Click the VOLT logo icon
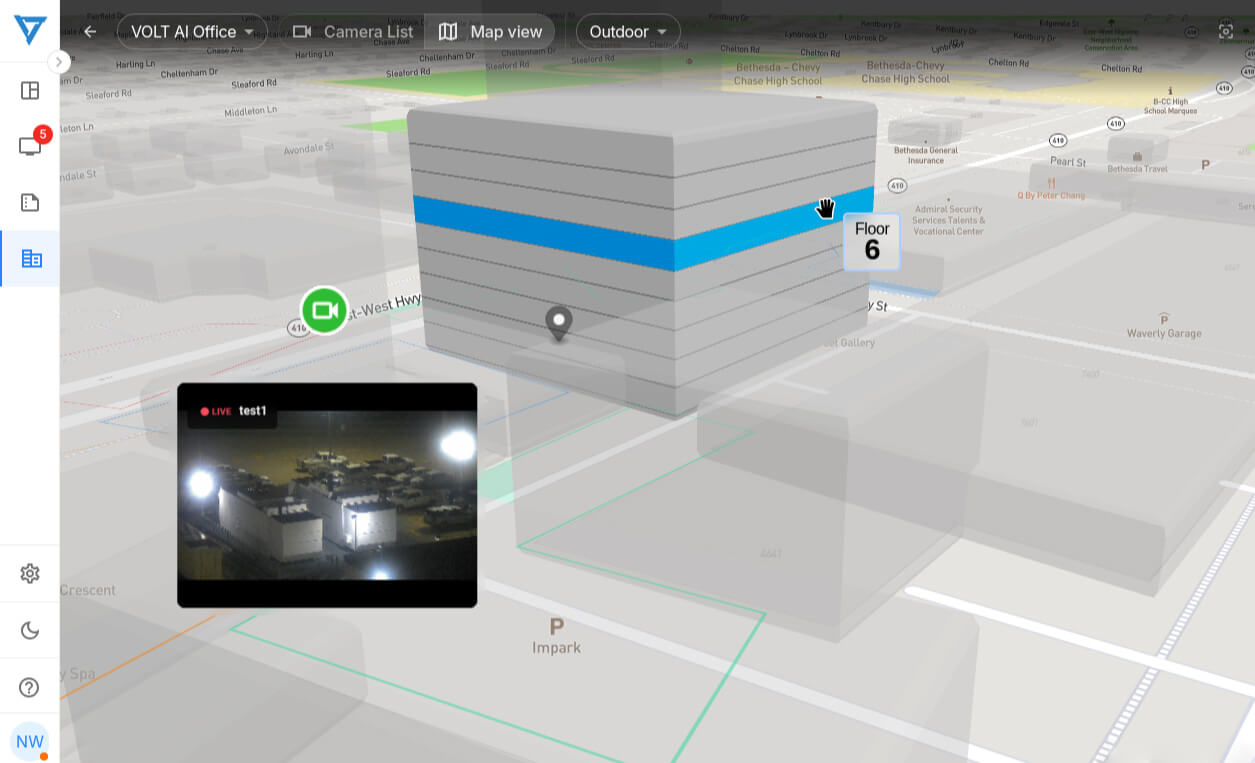Viewport: 1255px width, 763px height. pyautogui.click(x=30, y=30)
